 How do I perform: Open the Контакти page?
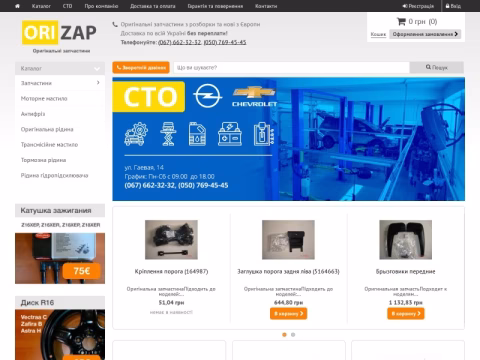coord(266,6)
